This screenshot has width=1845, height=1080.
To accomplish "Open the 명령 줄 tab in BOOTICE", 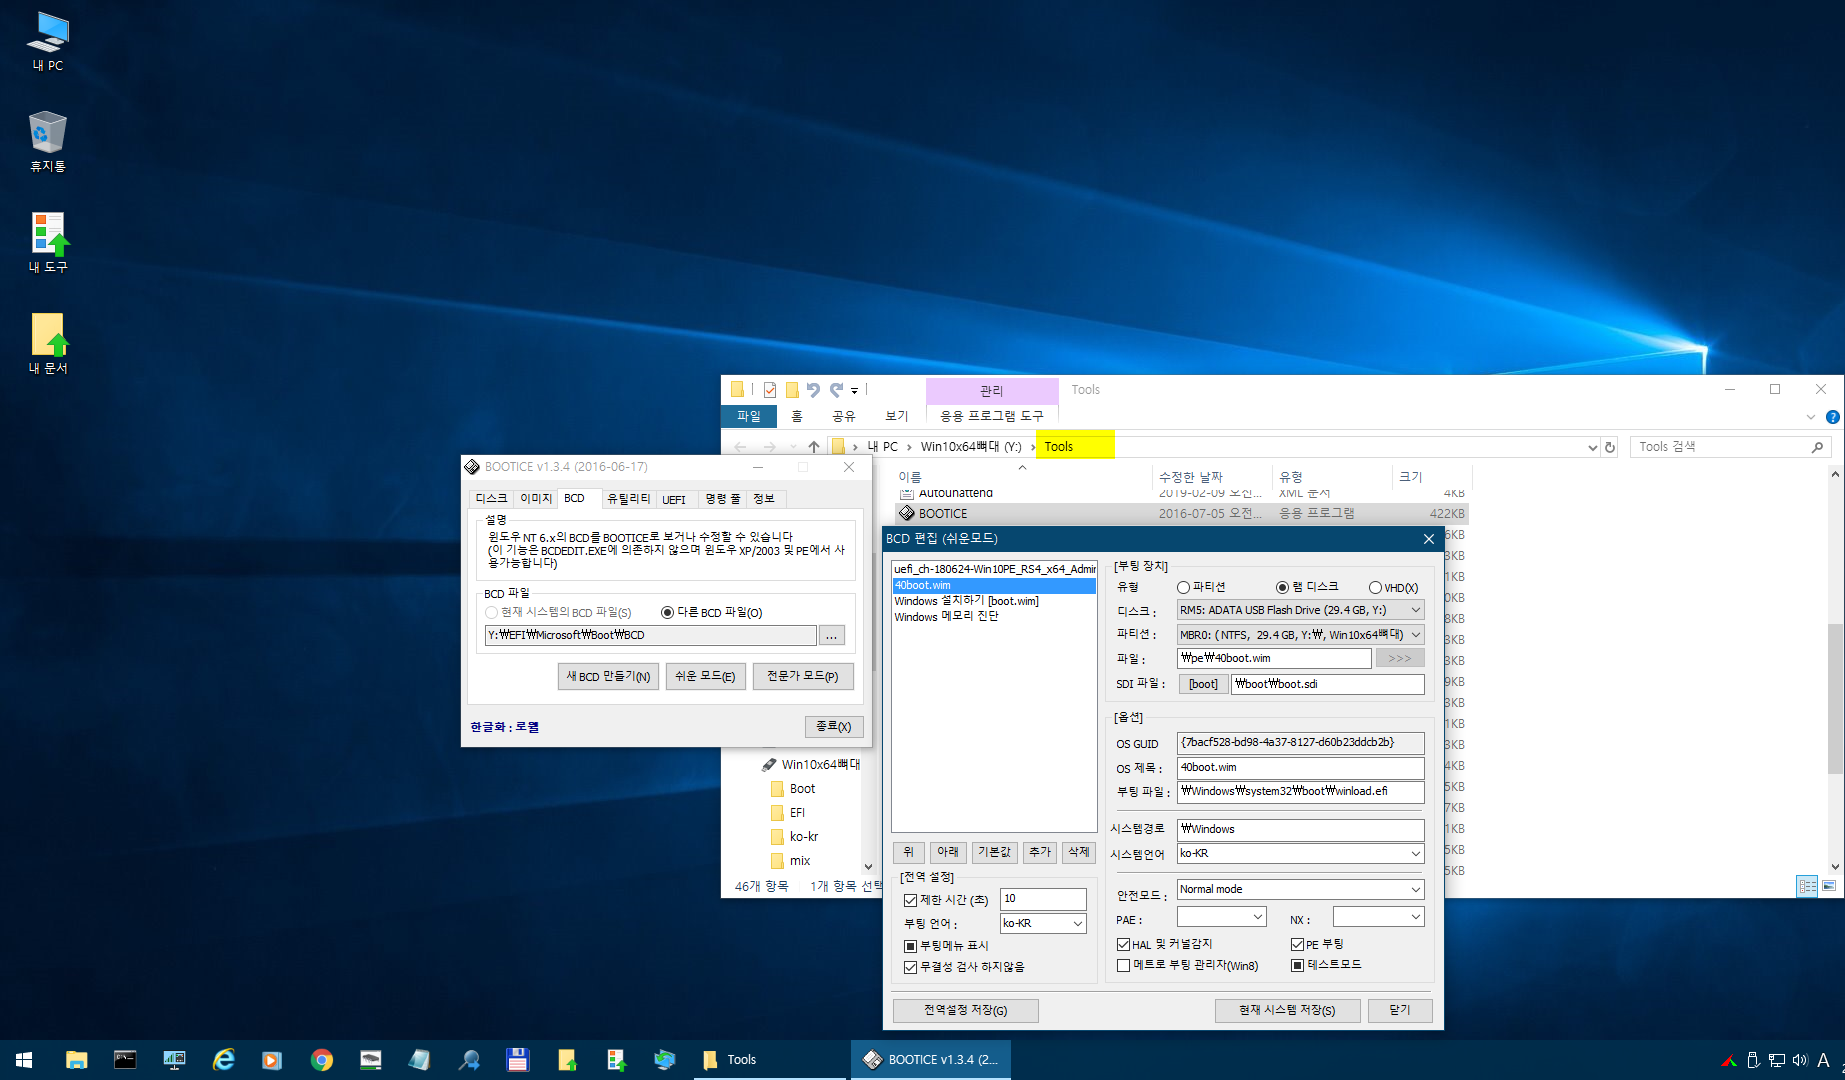I will click(722, 498).
